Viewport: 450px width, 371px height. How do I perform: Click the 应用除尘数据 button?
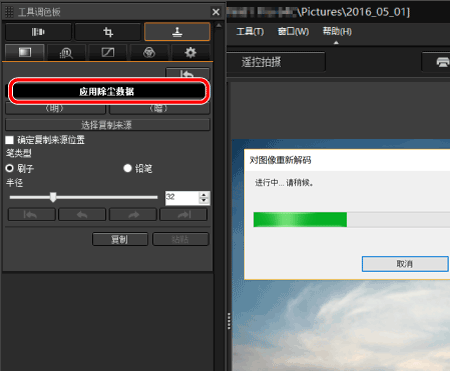point(109,91)
